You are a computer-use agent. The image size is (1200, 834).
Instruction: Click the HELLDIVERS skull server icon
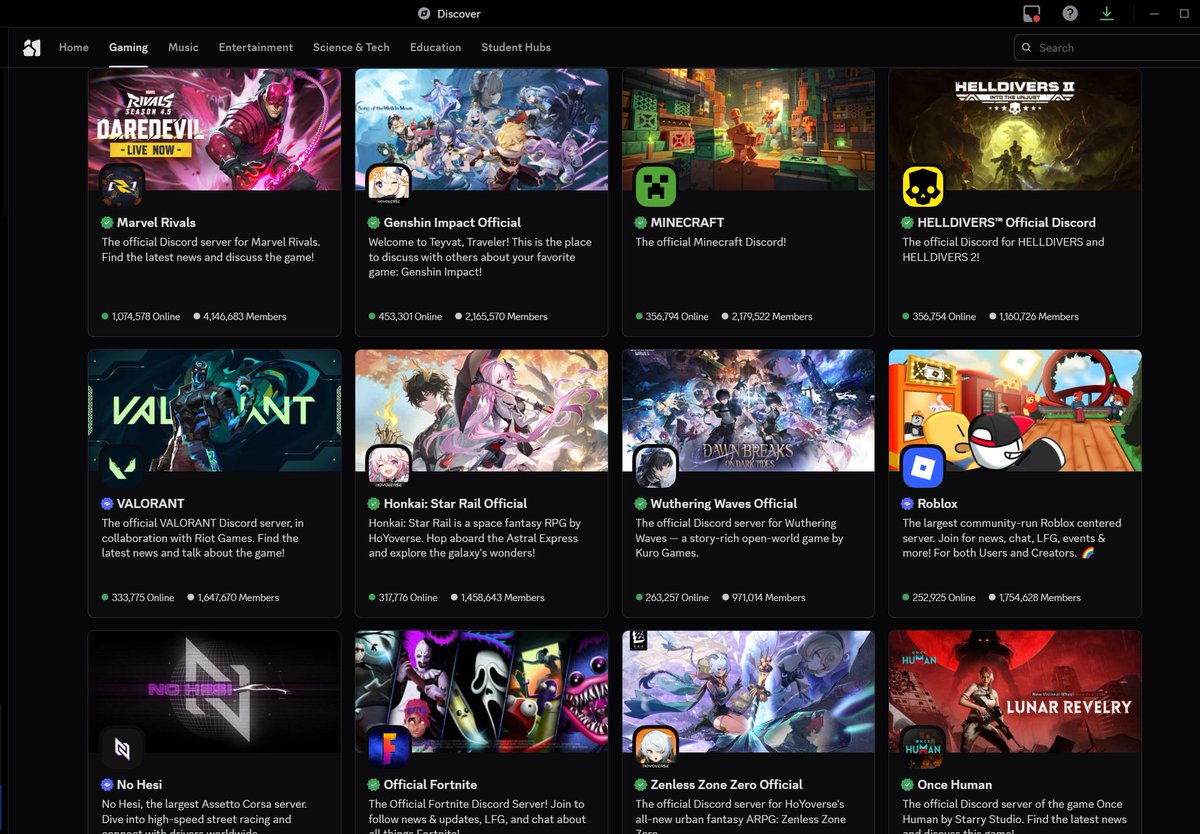coord(922,186)
